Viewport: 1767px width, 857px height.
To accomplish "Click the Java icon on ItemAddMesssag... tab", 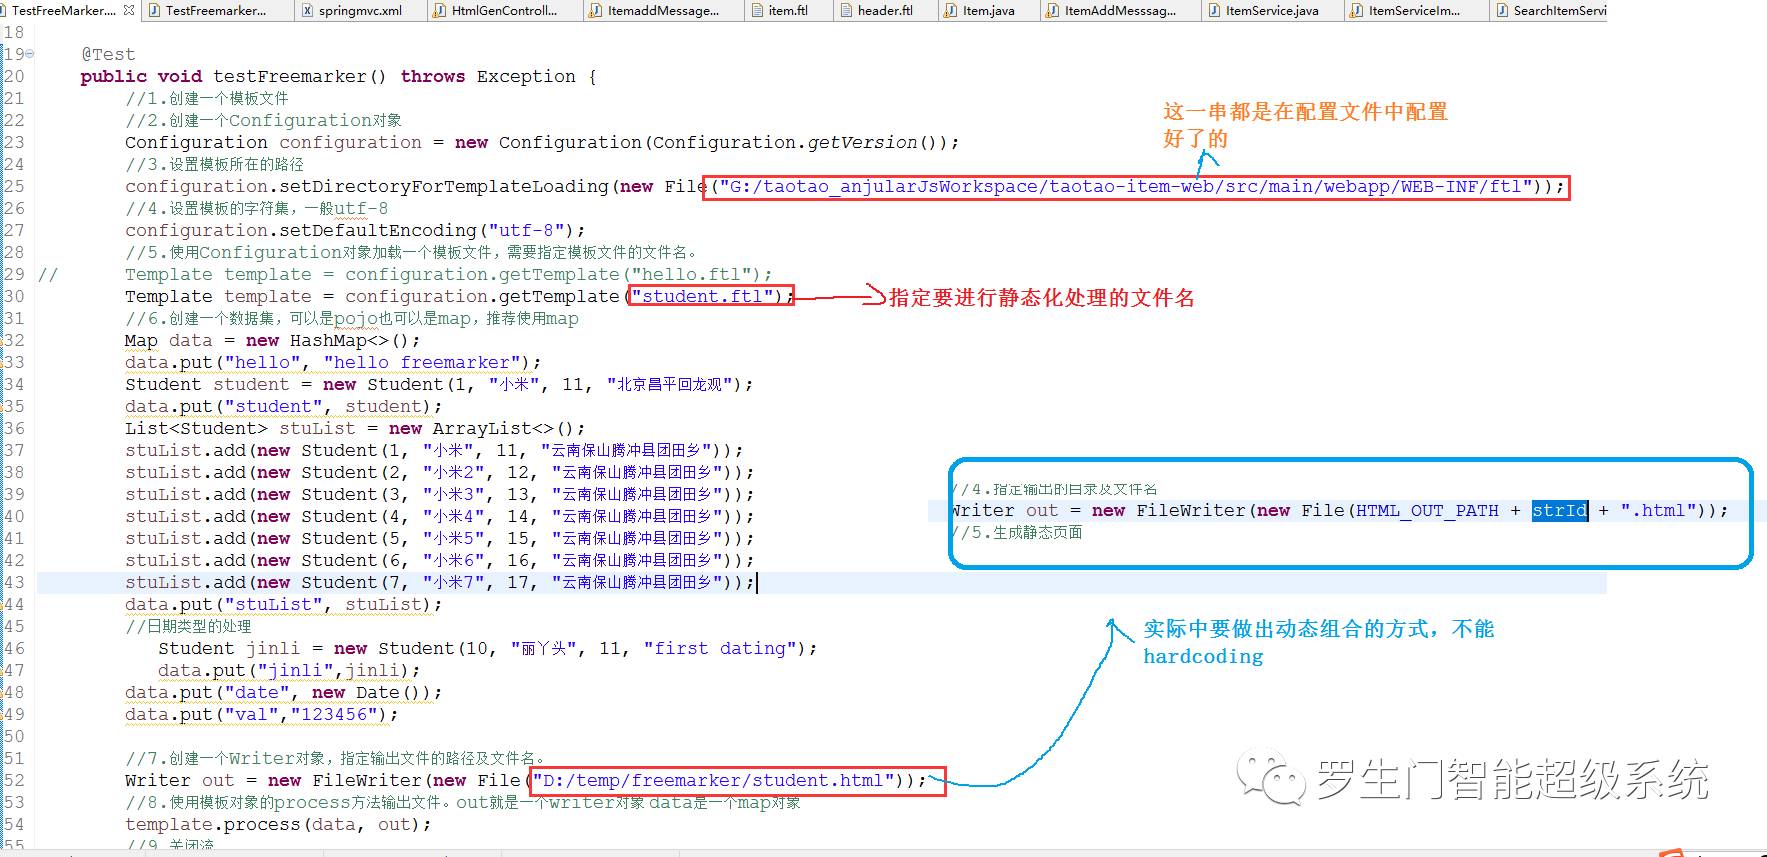I will coord(1053,11).
